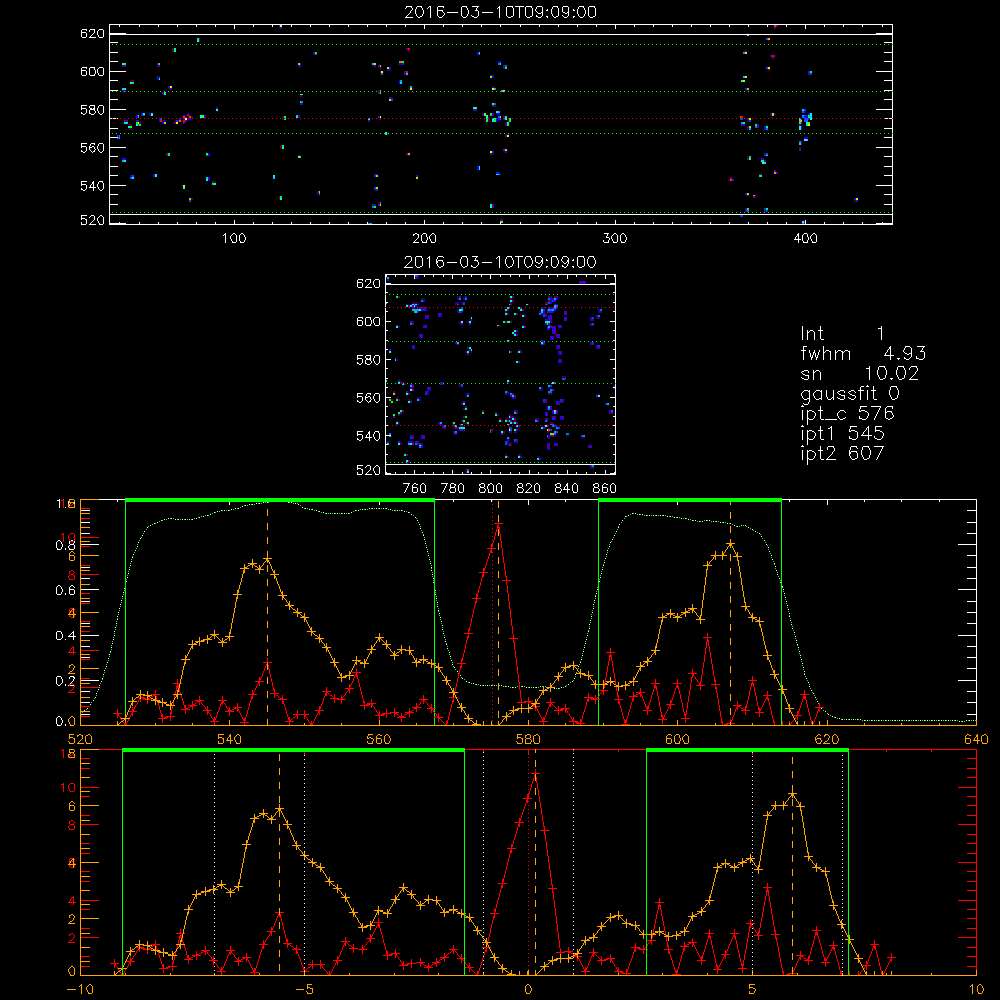Click the orange 520 x-axis label of the profile plot
This screenshot has height=1000, width=1000.
click(x=80, y=740)
